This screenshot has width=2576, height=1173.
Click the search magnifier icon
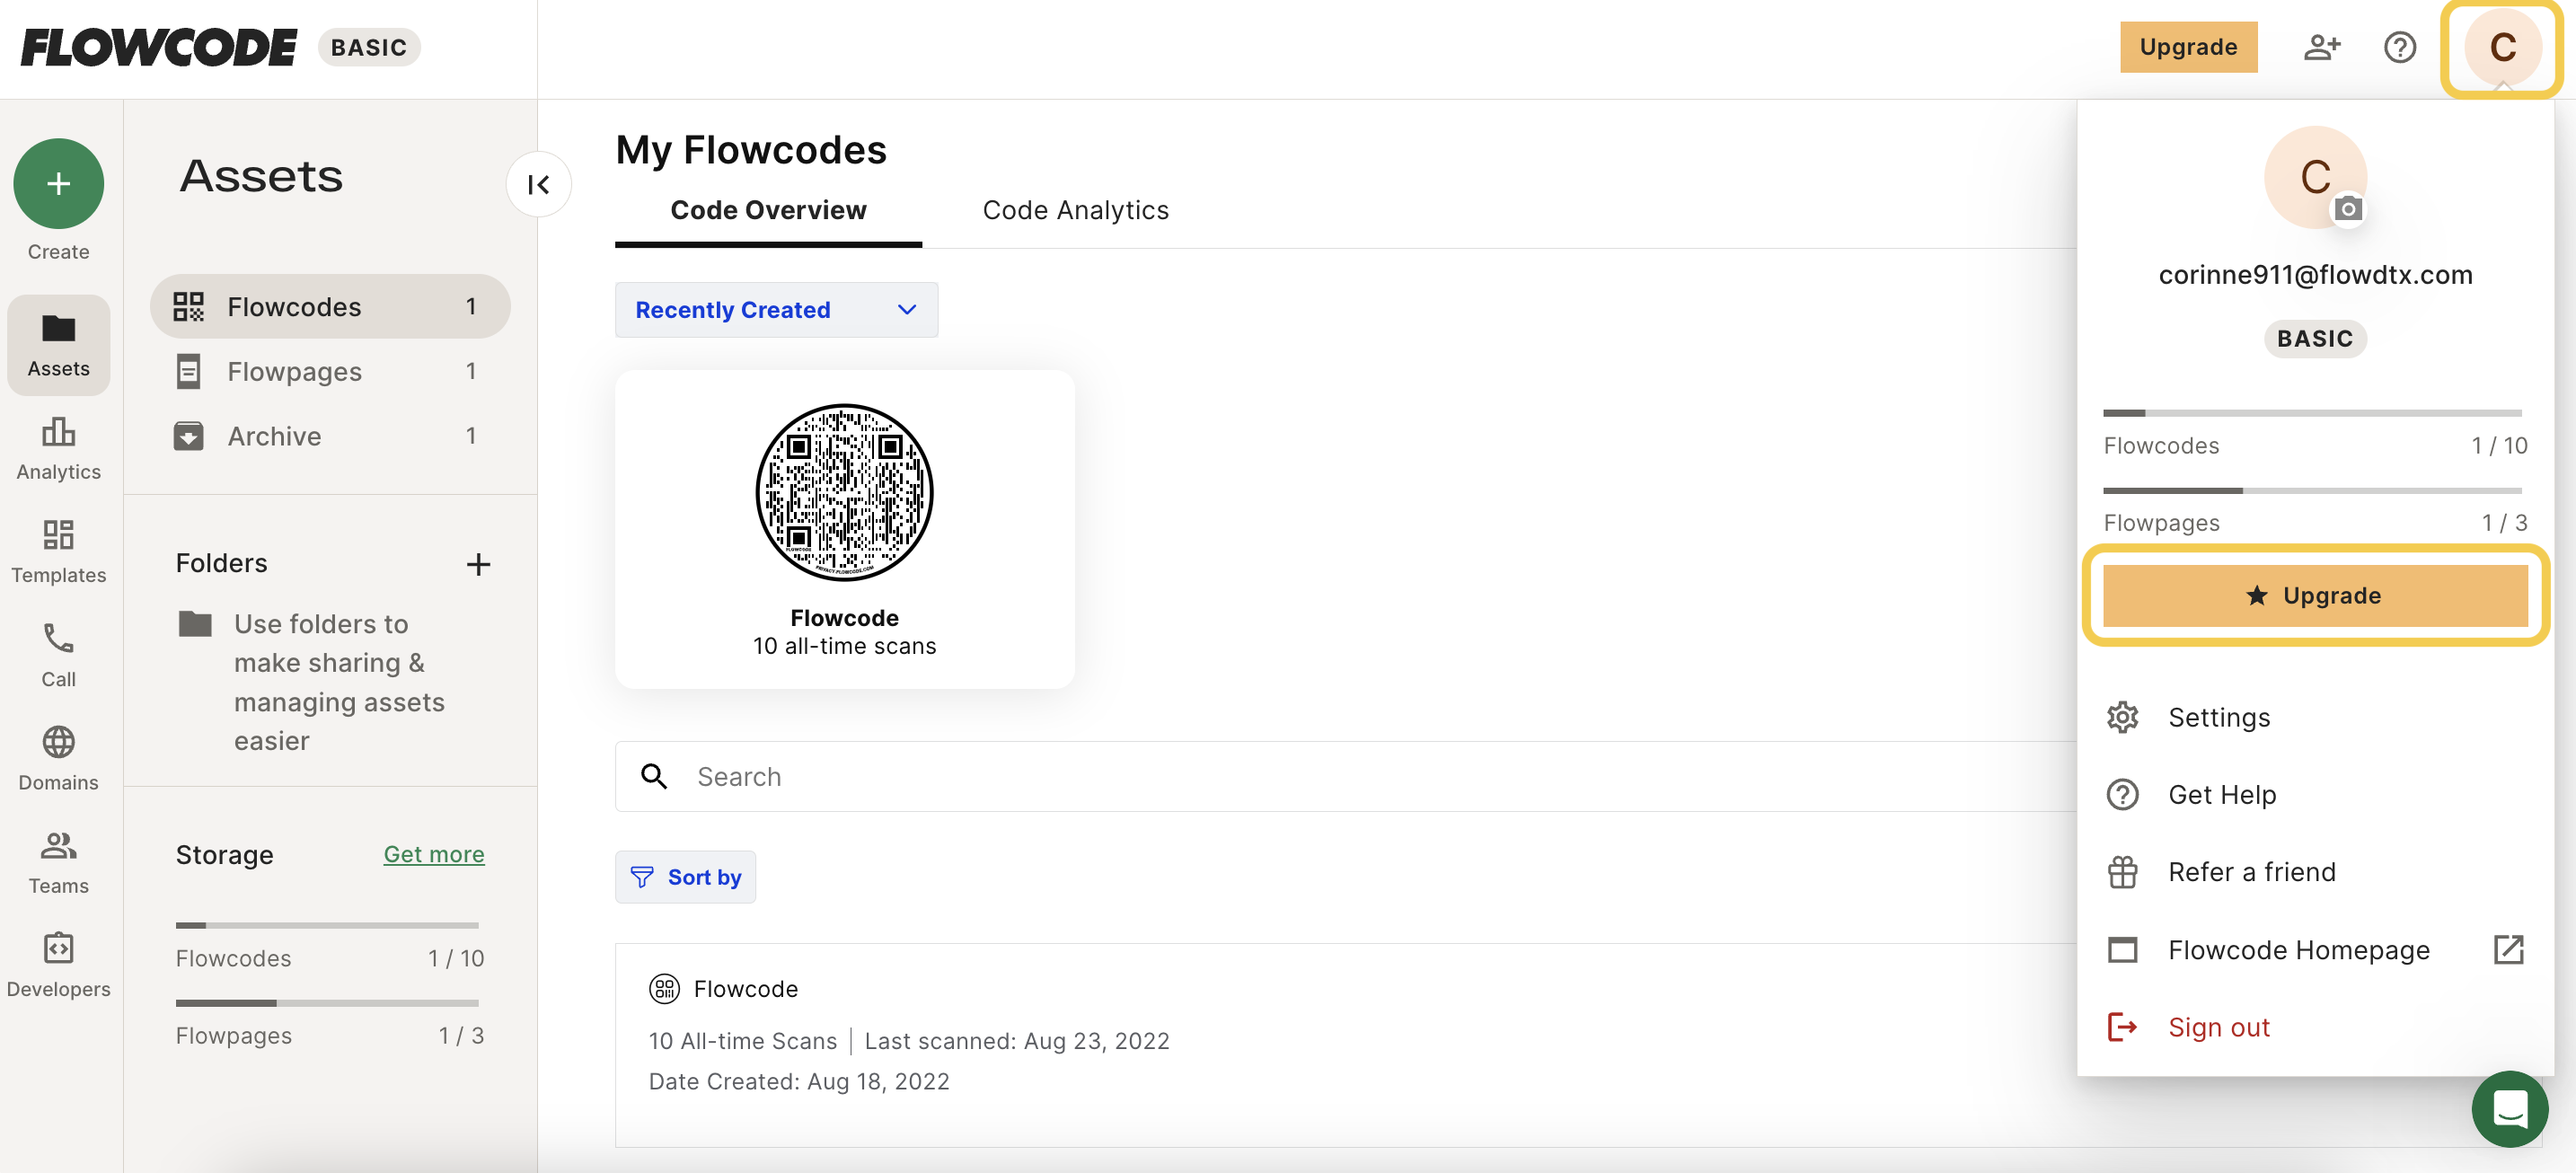653,776
